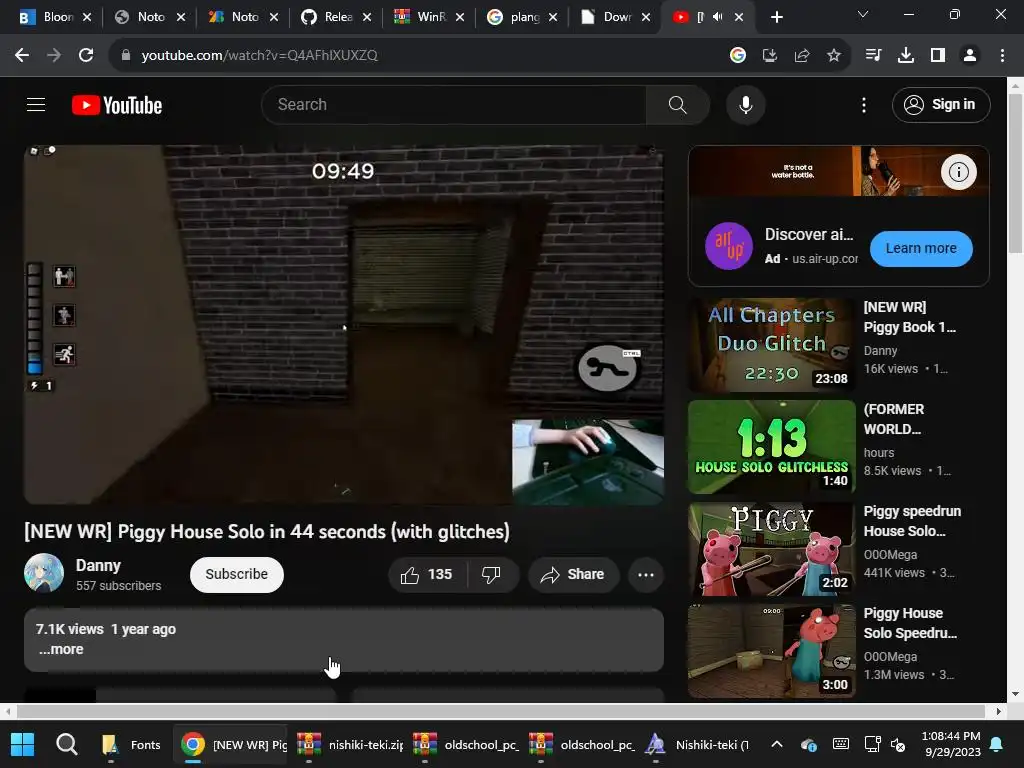Open the Piggy House Solo 3:00 thumbnail
Screen dimensions: 1024x768
tap(771, 651)
